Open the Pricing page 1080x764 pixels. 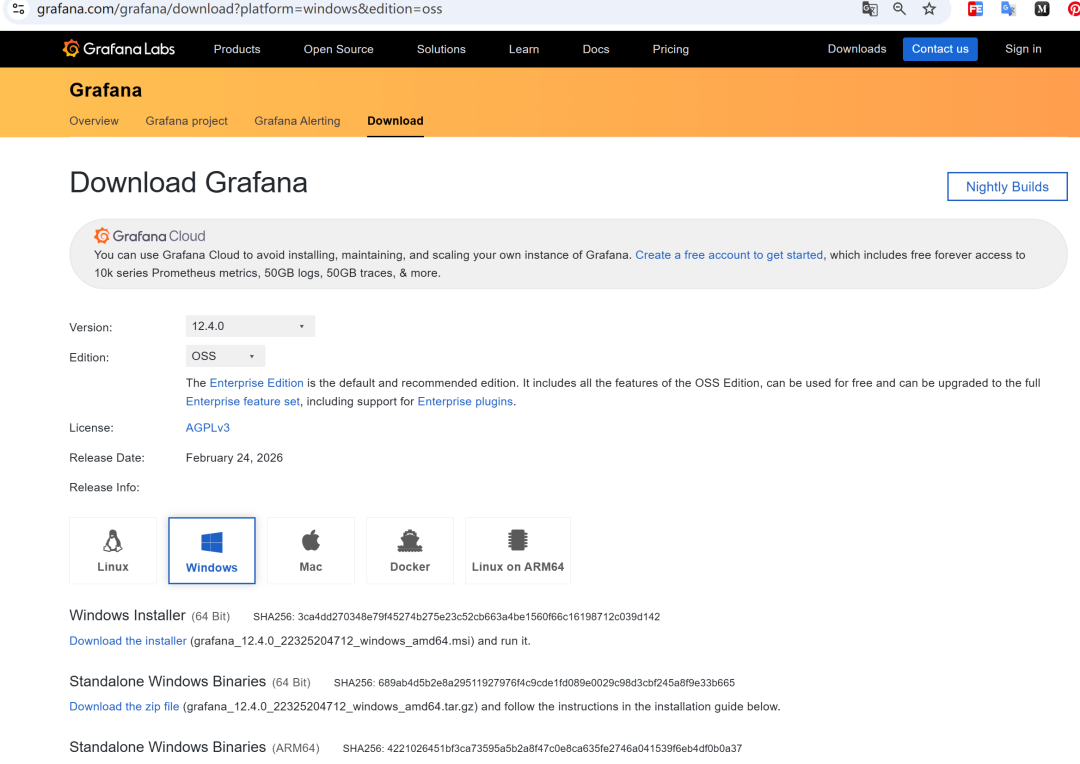(x=670, y=49)
